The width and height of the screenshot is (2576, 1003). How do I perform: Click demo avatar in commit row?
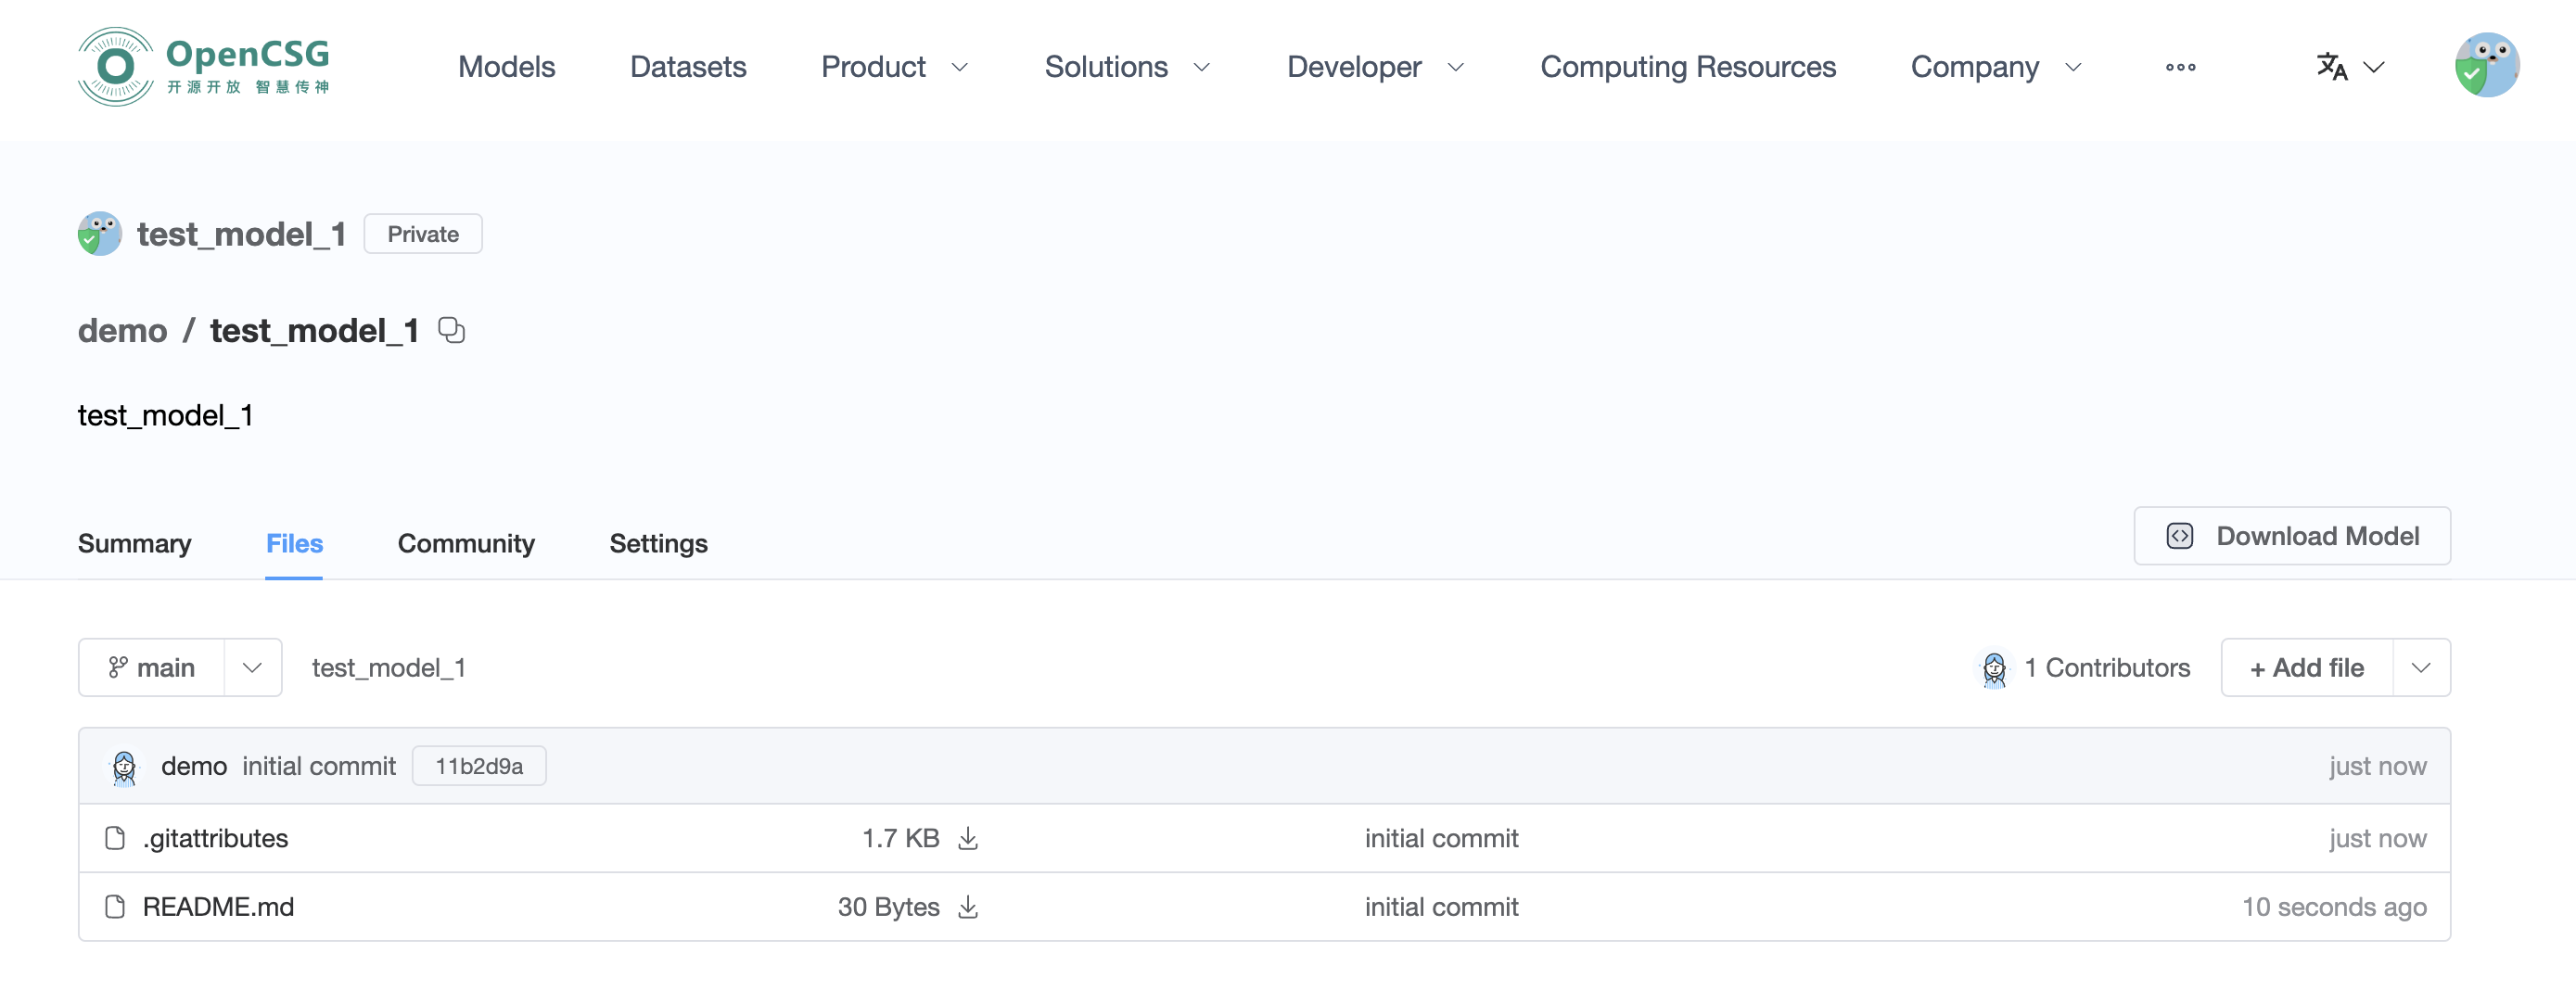124,767
